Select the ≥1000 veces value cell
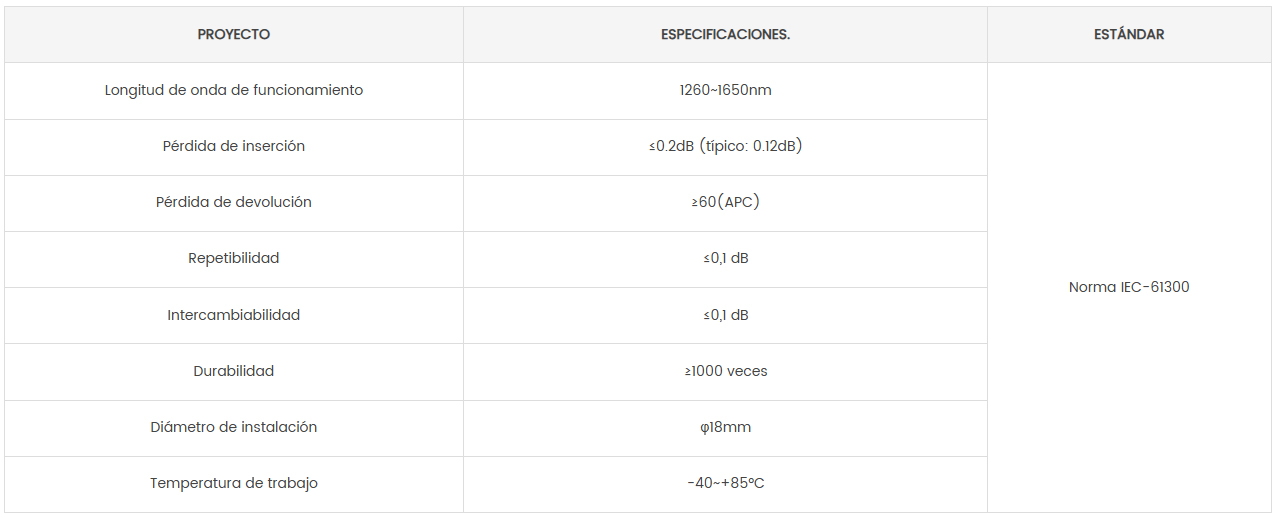Screen dimensions: 1279x518 tap(725, 371)
